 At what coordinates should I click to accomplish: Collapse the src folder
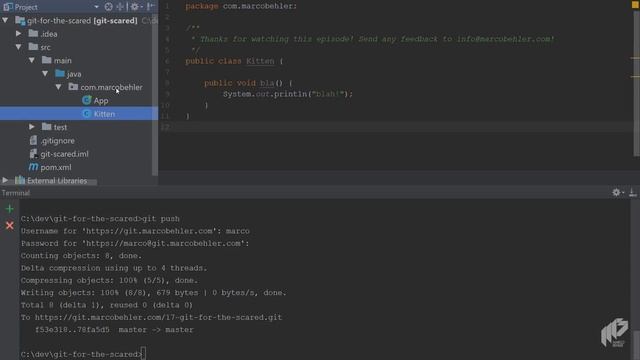click(x=19, y=47)
